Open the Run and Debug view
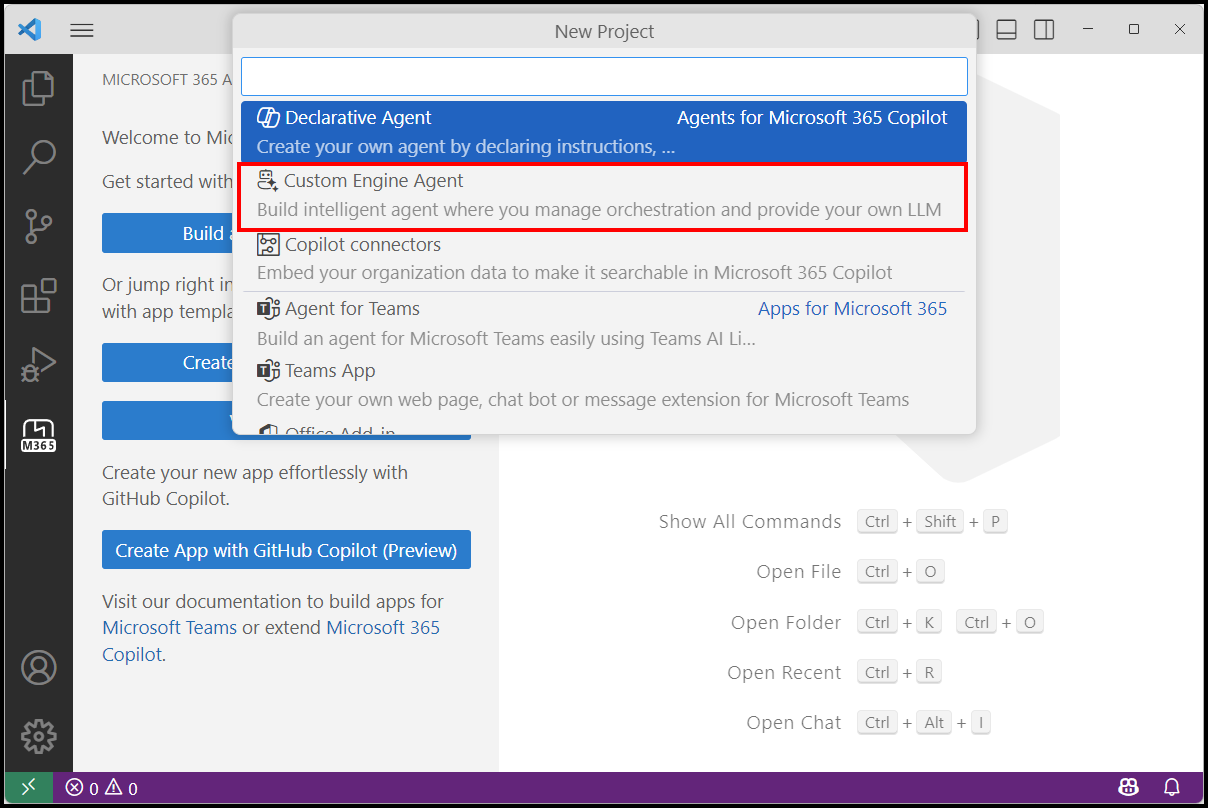Image resolution: width=1208 pixels, height=808 pixels. 38,364
